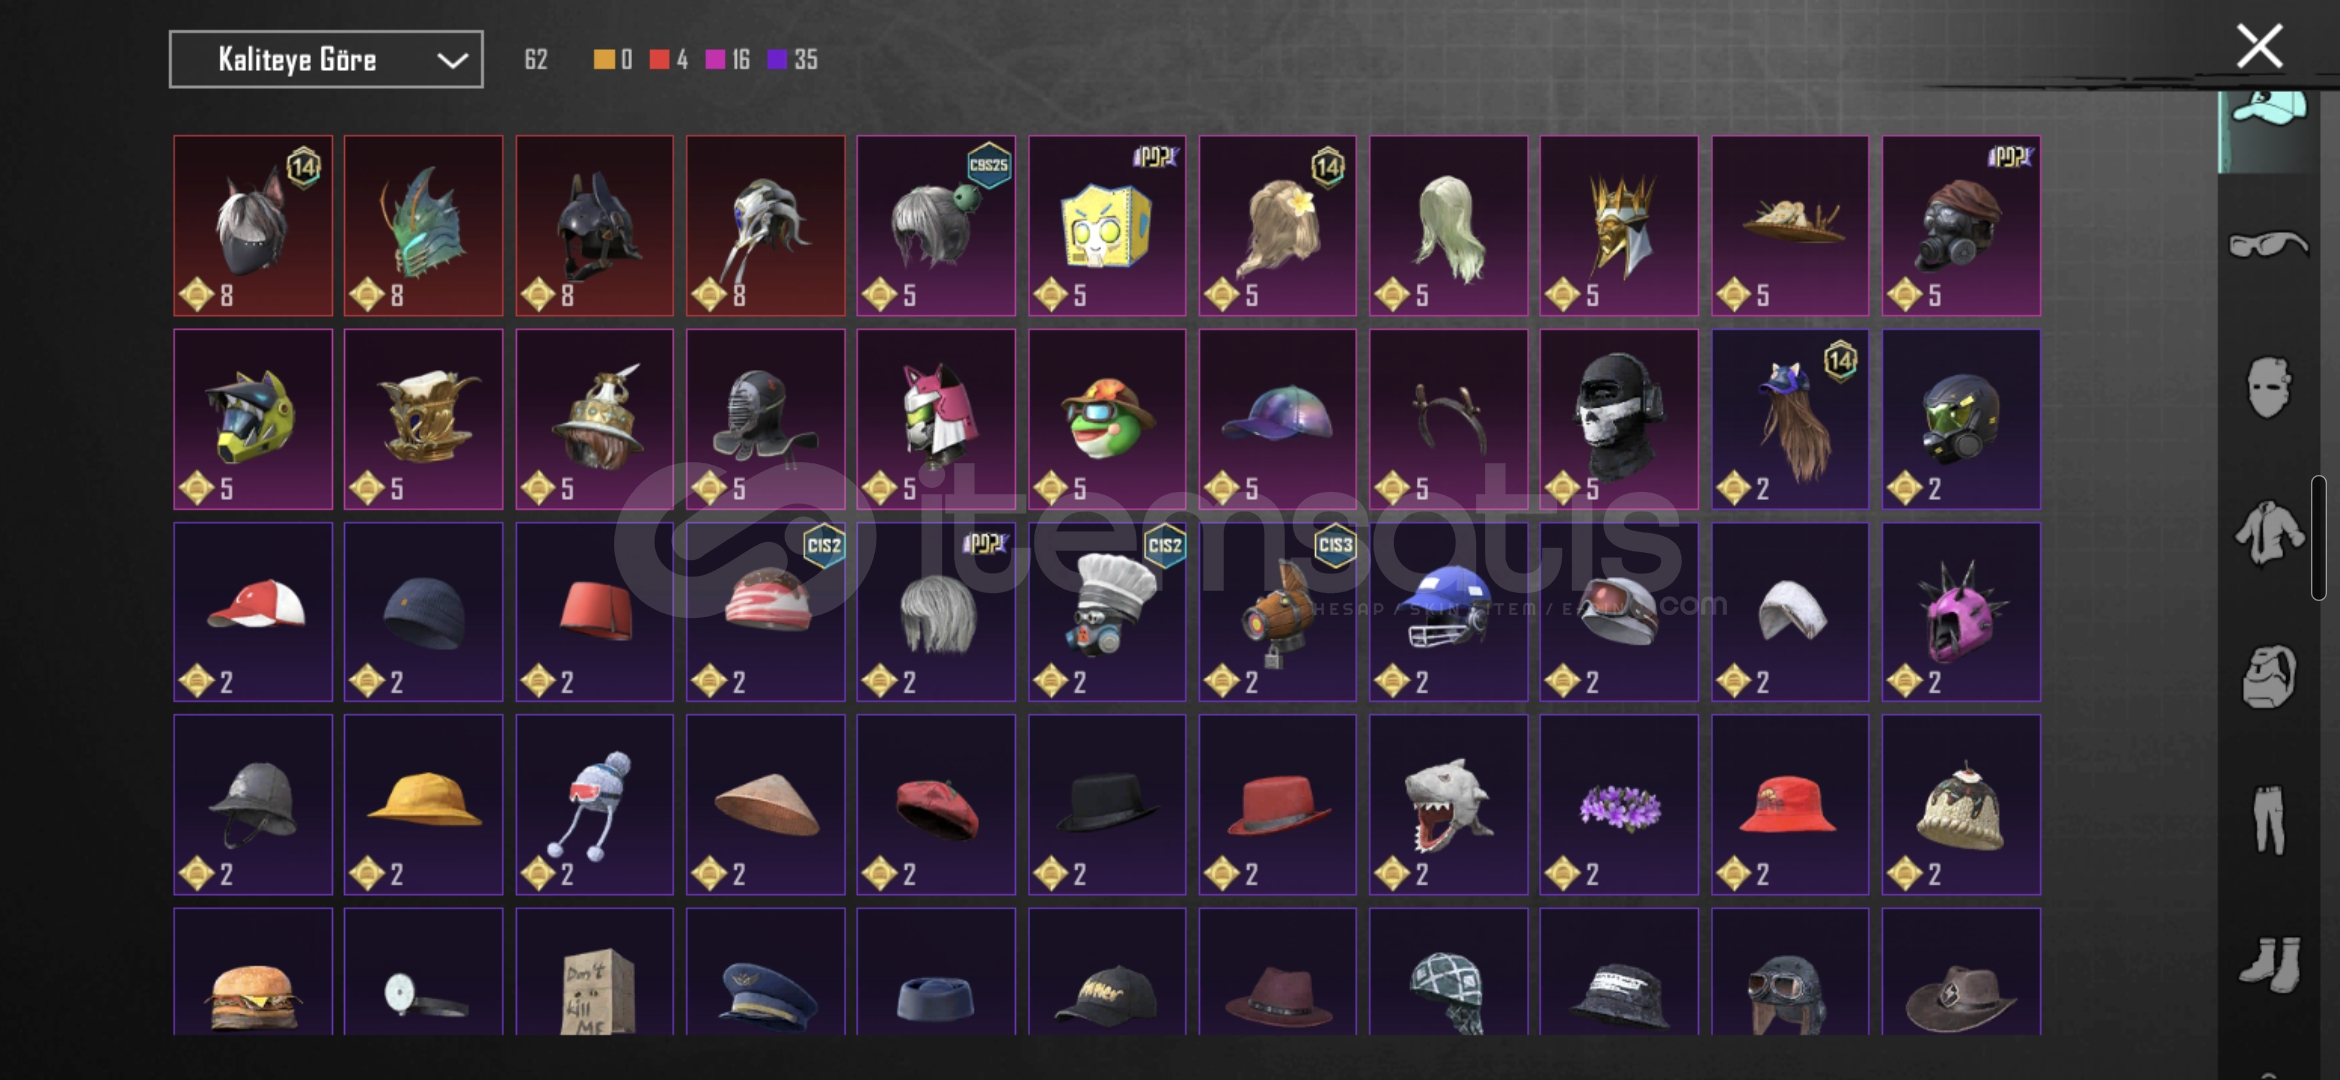The width and height of the screenshot is (2340, 1080).
Task: Select the golden crown helmet item
Action: tap(1619, 226)
